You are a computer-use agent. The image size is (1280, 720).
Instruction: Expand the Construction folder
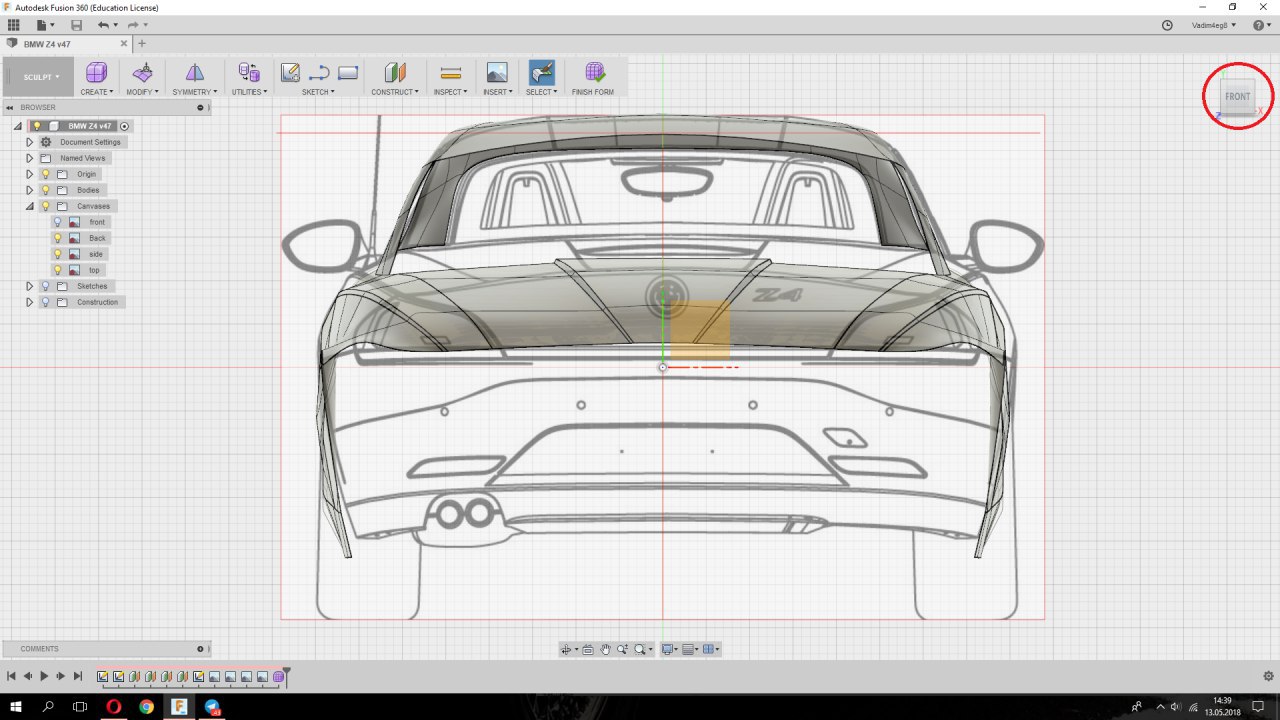click(x=30, y=302)
